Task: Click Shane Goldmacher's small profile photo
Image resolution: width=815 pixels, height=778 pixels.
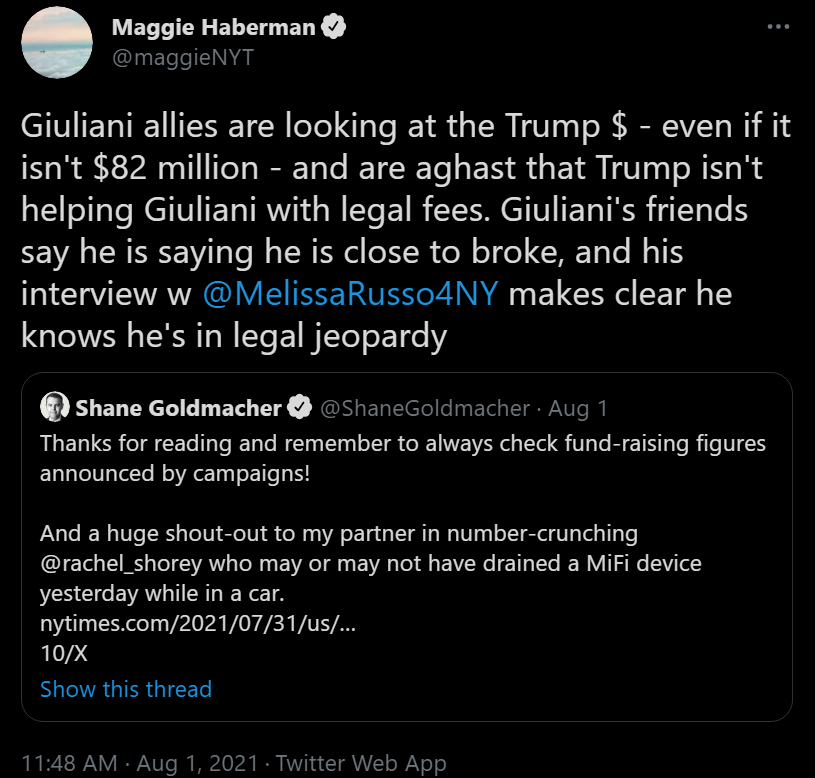Action: click(x=53, y=407)
